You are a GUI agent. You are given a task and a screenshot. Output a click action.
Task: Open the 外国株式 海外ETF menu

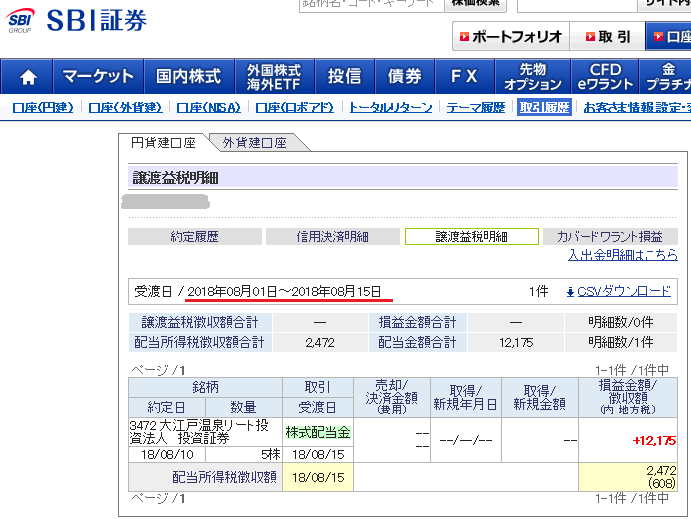(274, 77)
